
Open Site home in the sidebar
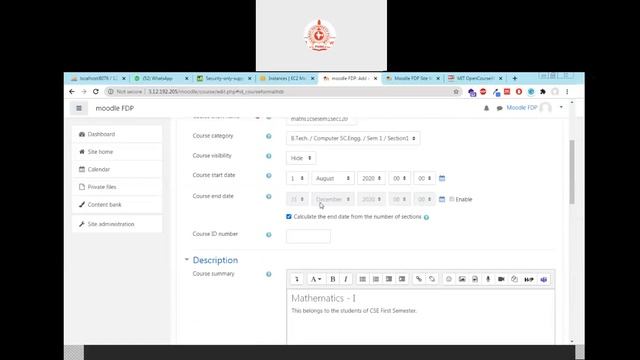(117, 152)
